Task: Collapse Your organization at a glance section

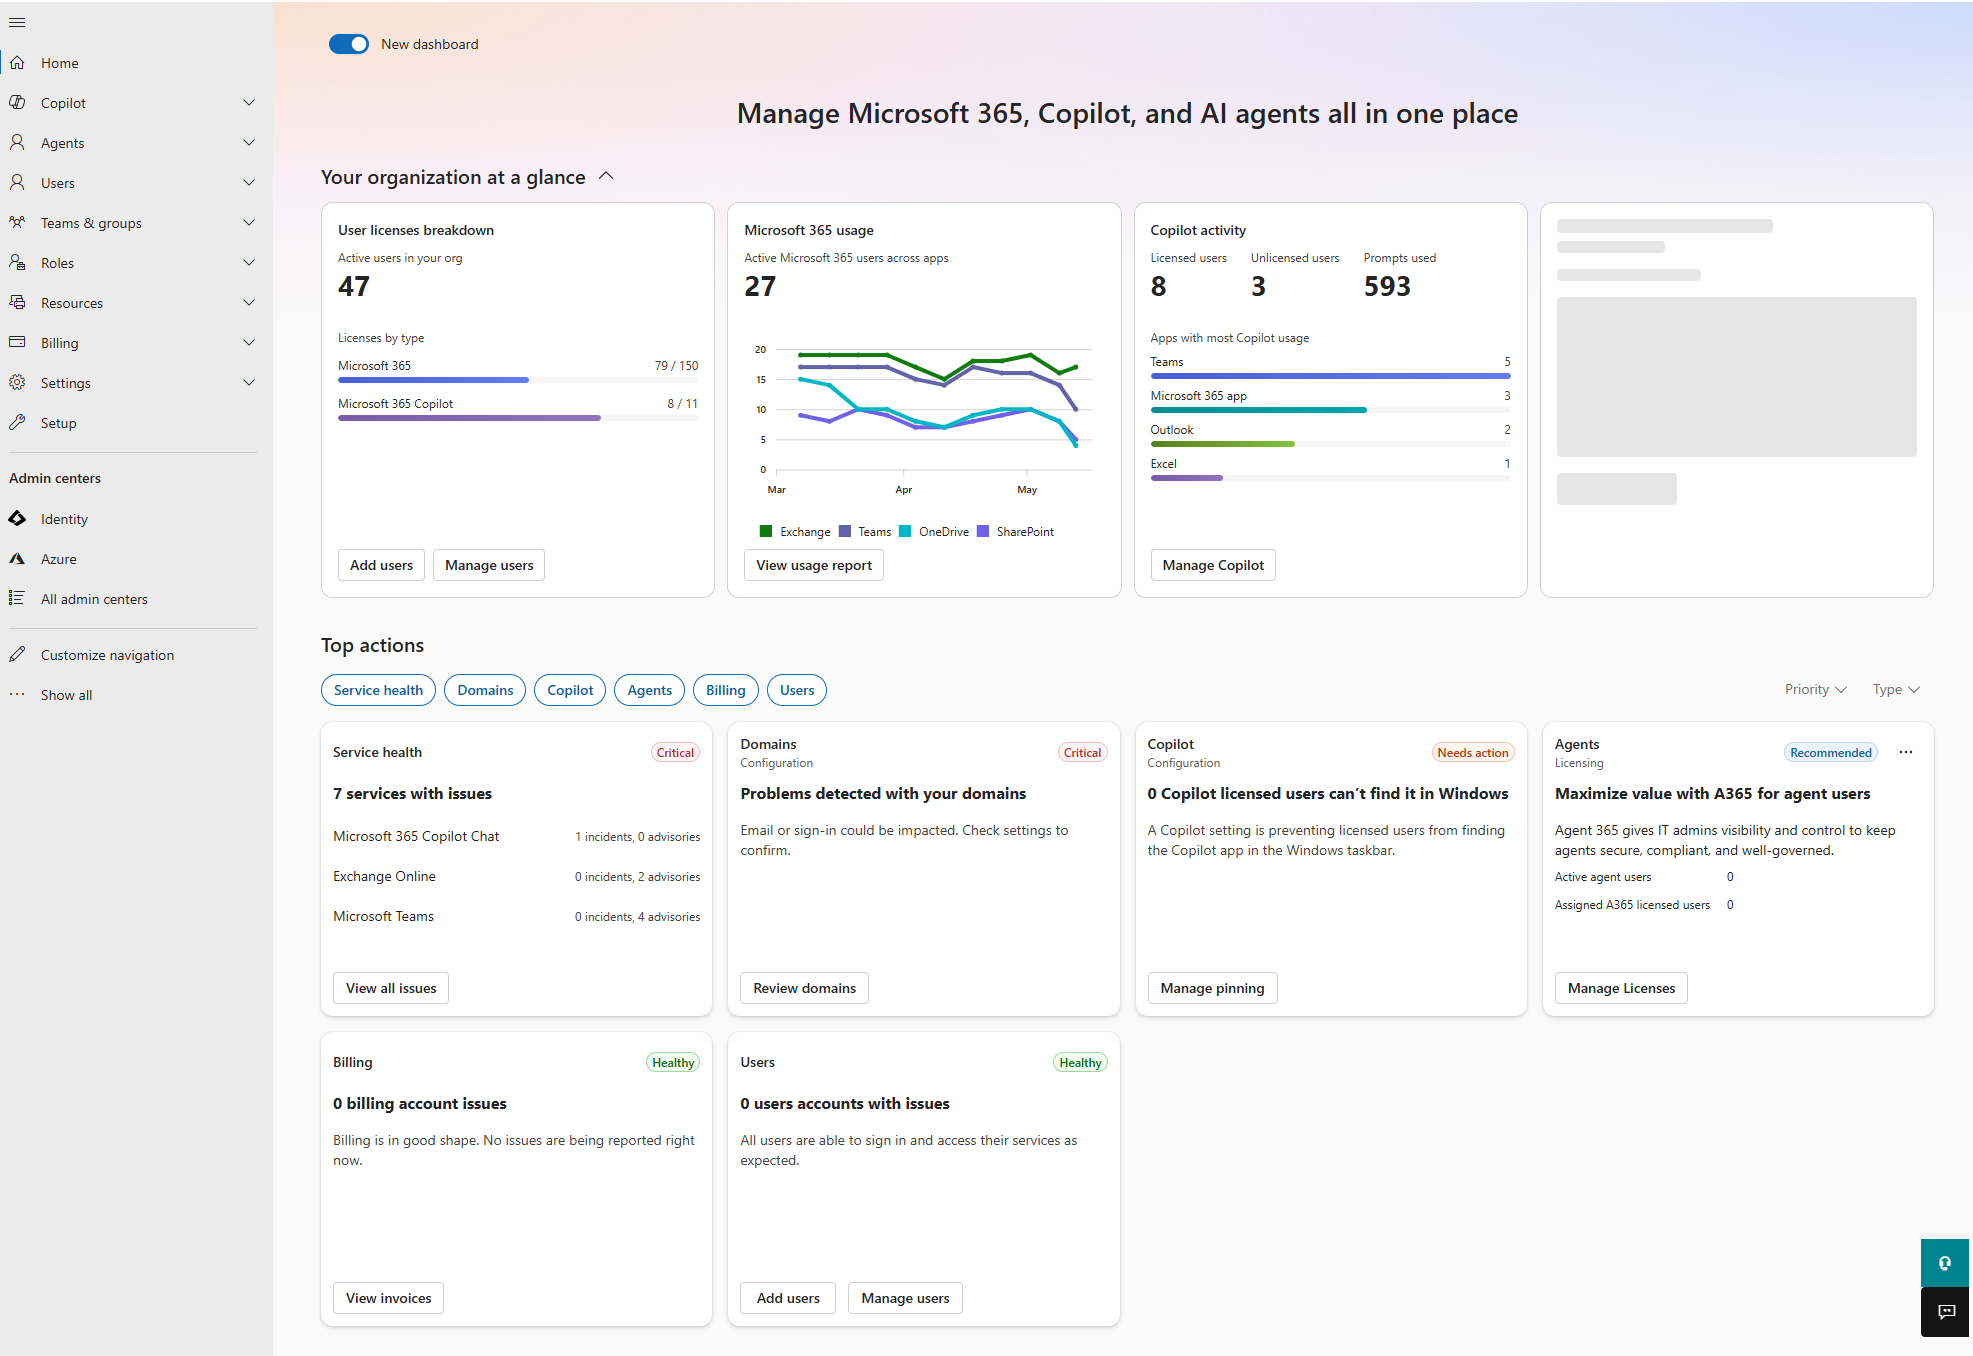Action: (606, 177)
